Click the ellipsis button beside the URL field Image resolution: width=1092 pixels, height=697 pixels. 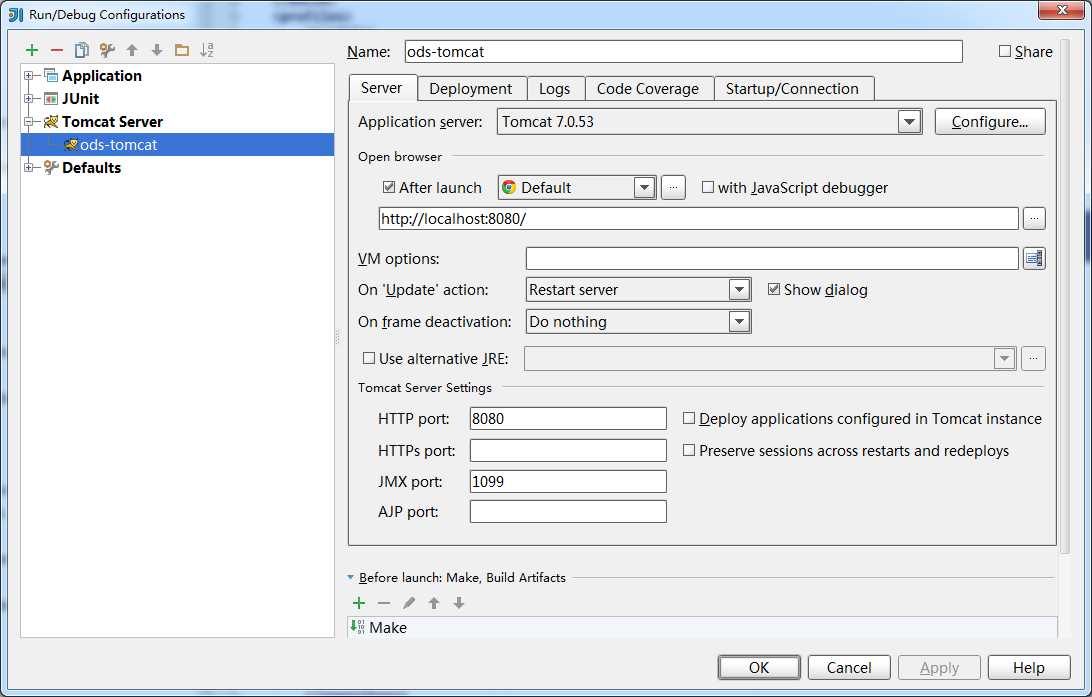pos(1034,219)
